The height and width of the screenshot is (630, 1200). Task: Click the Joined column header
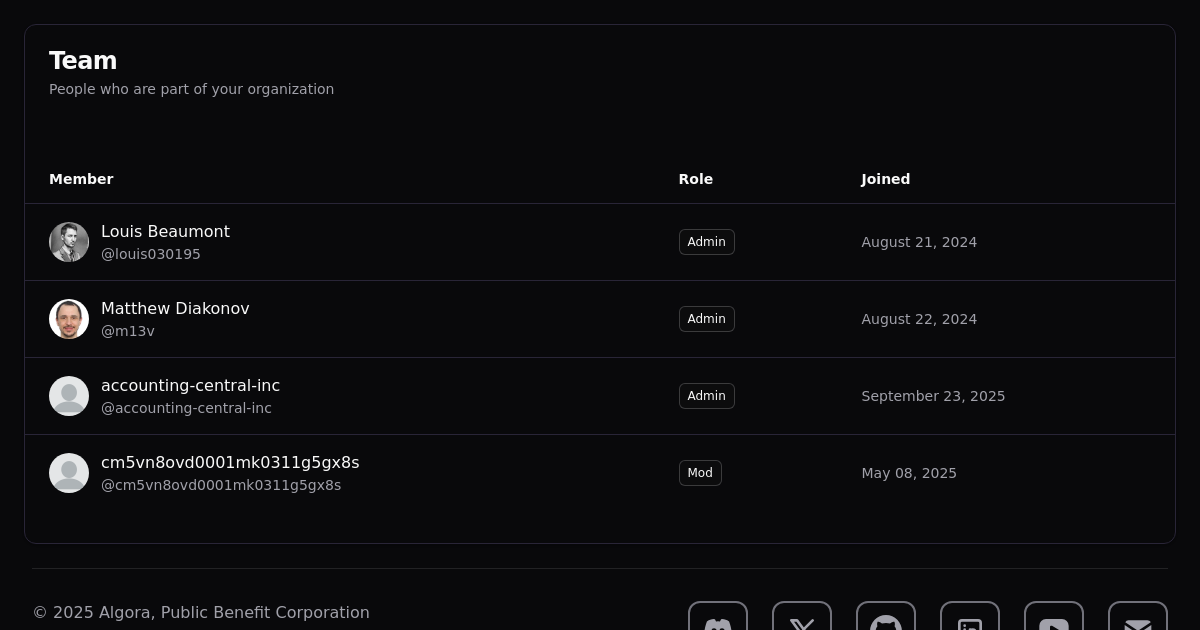[885, 179]
